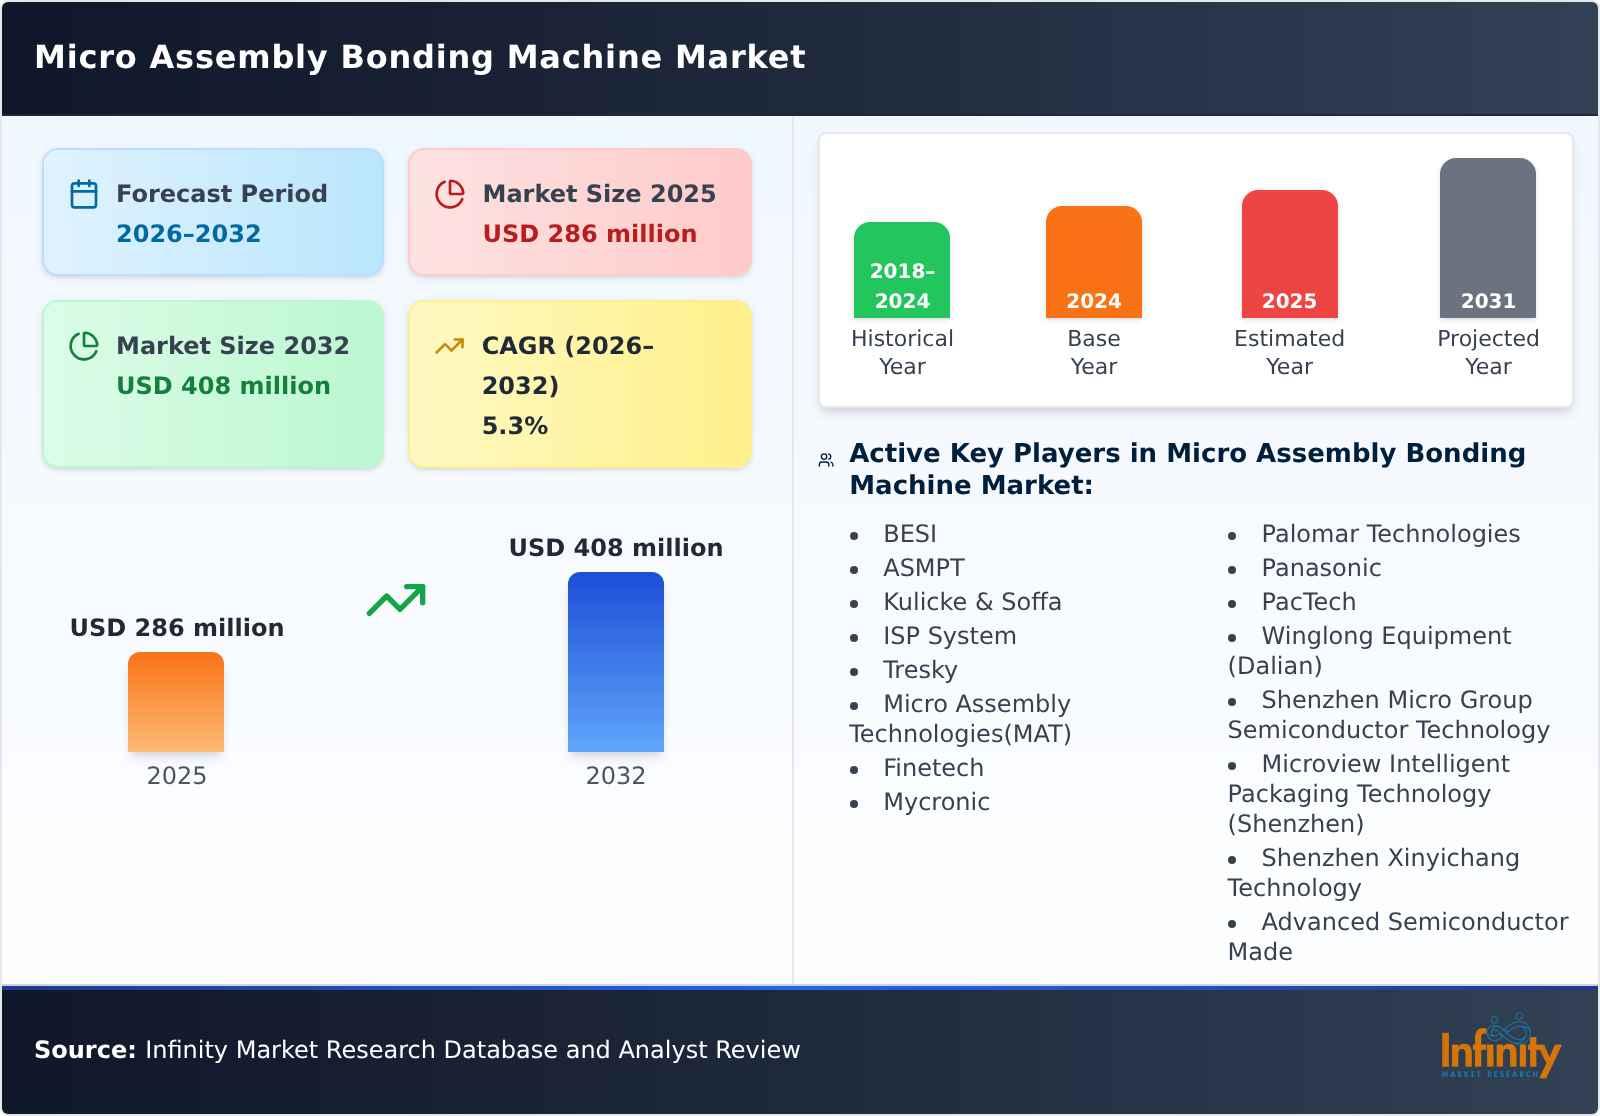Expand the CAGR 5.3% yellow card
This screenshot has width=1600, height=1116.
point(578,383)
